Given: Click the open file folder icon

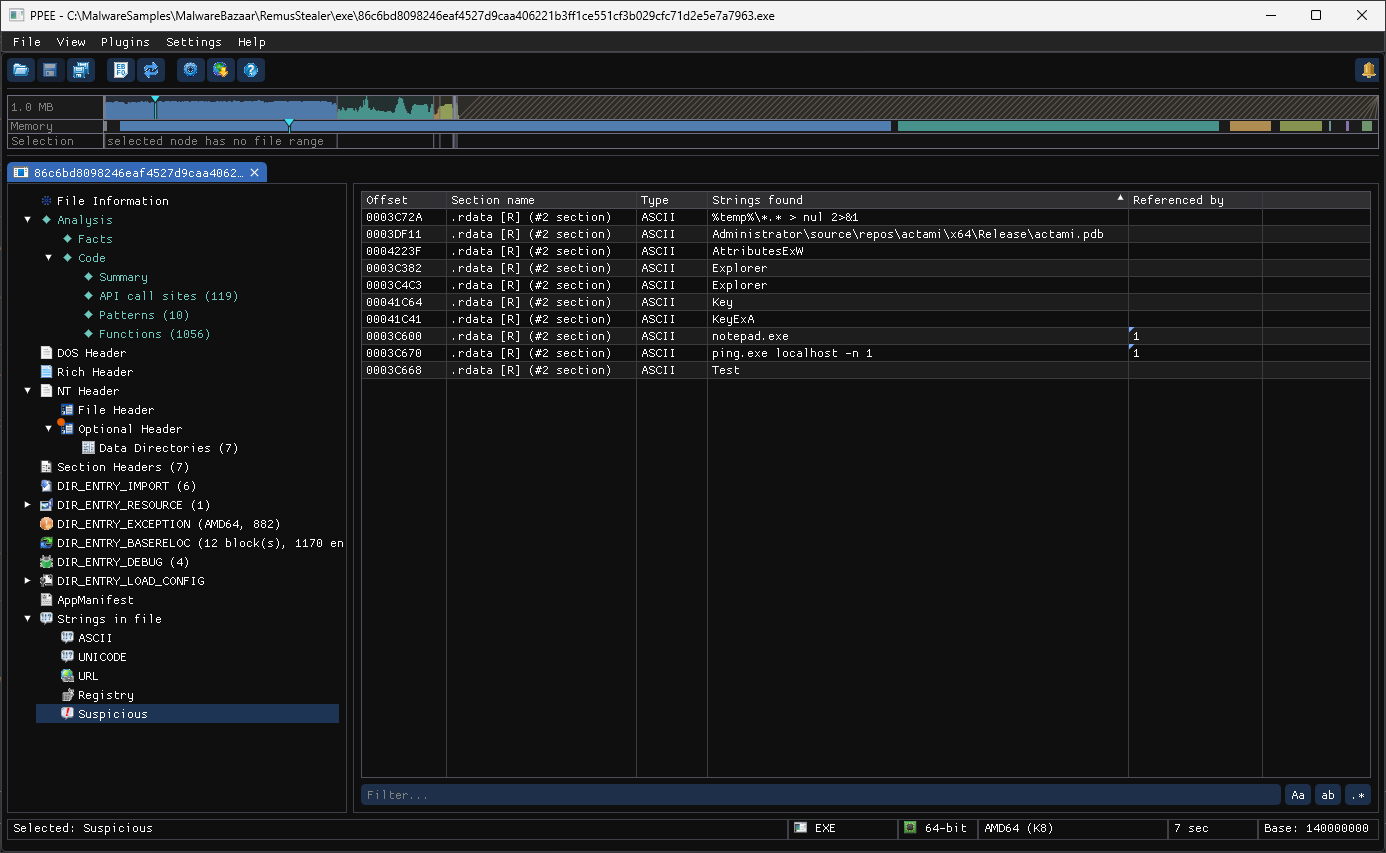Looking at the screenshot, I should point(20,70).
